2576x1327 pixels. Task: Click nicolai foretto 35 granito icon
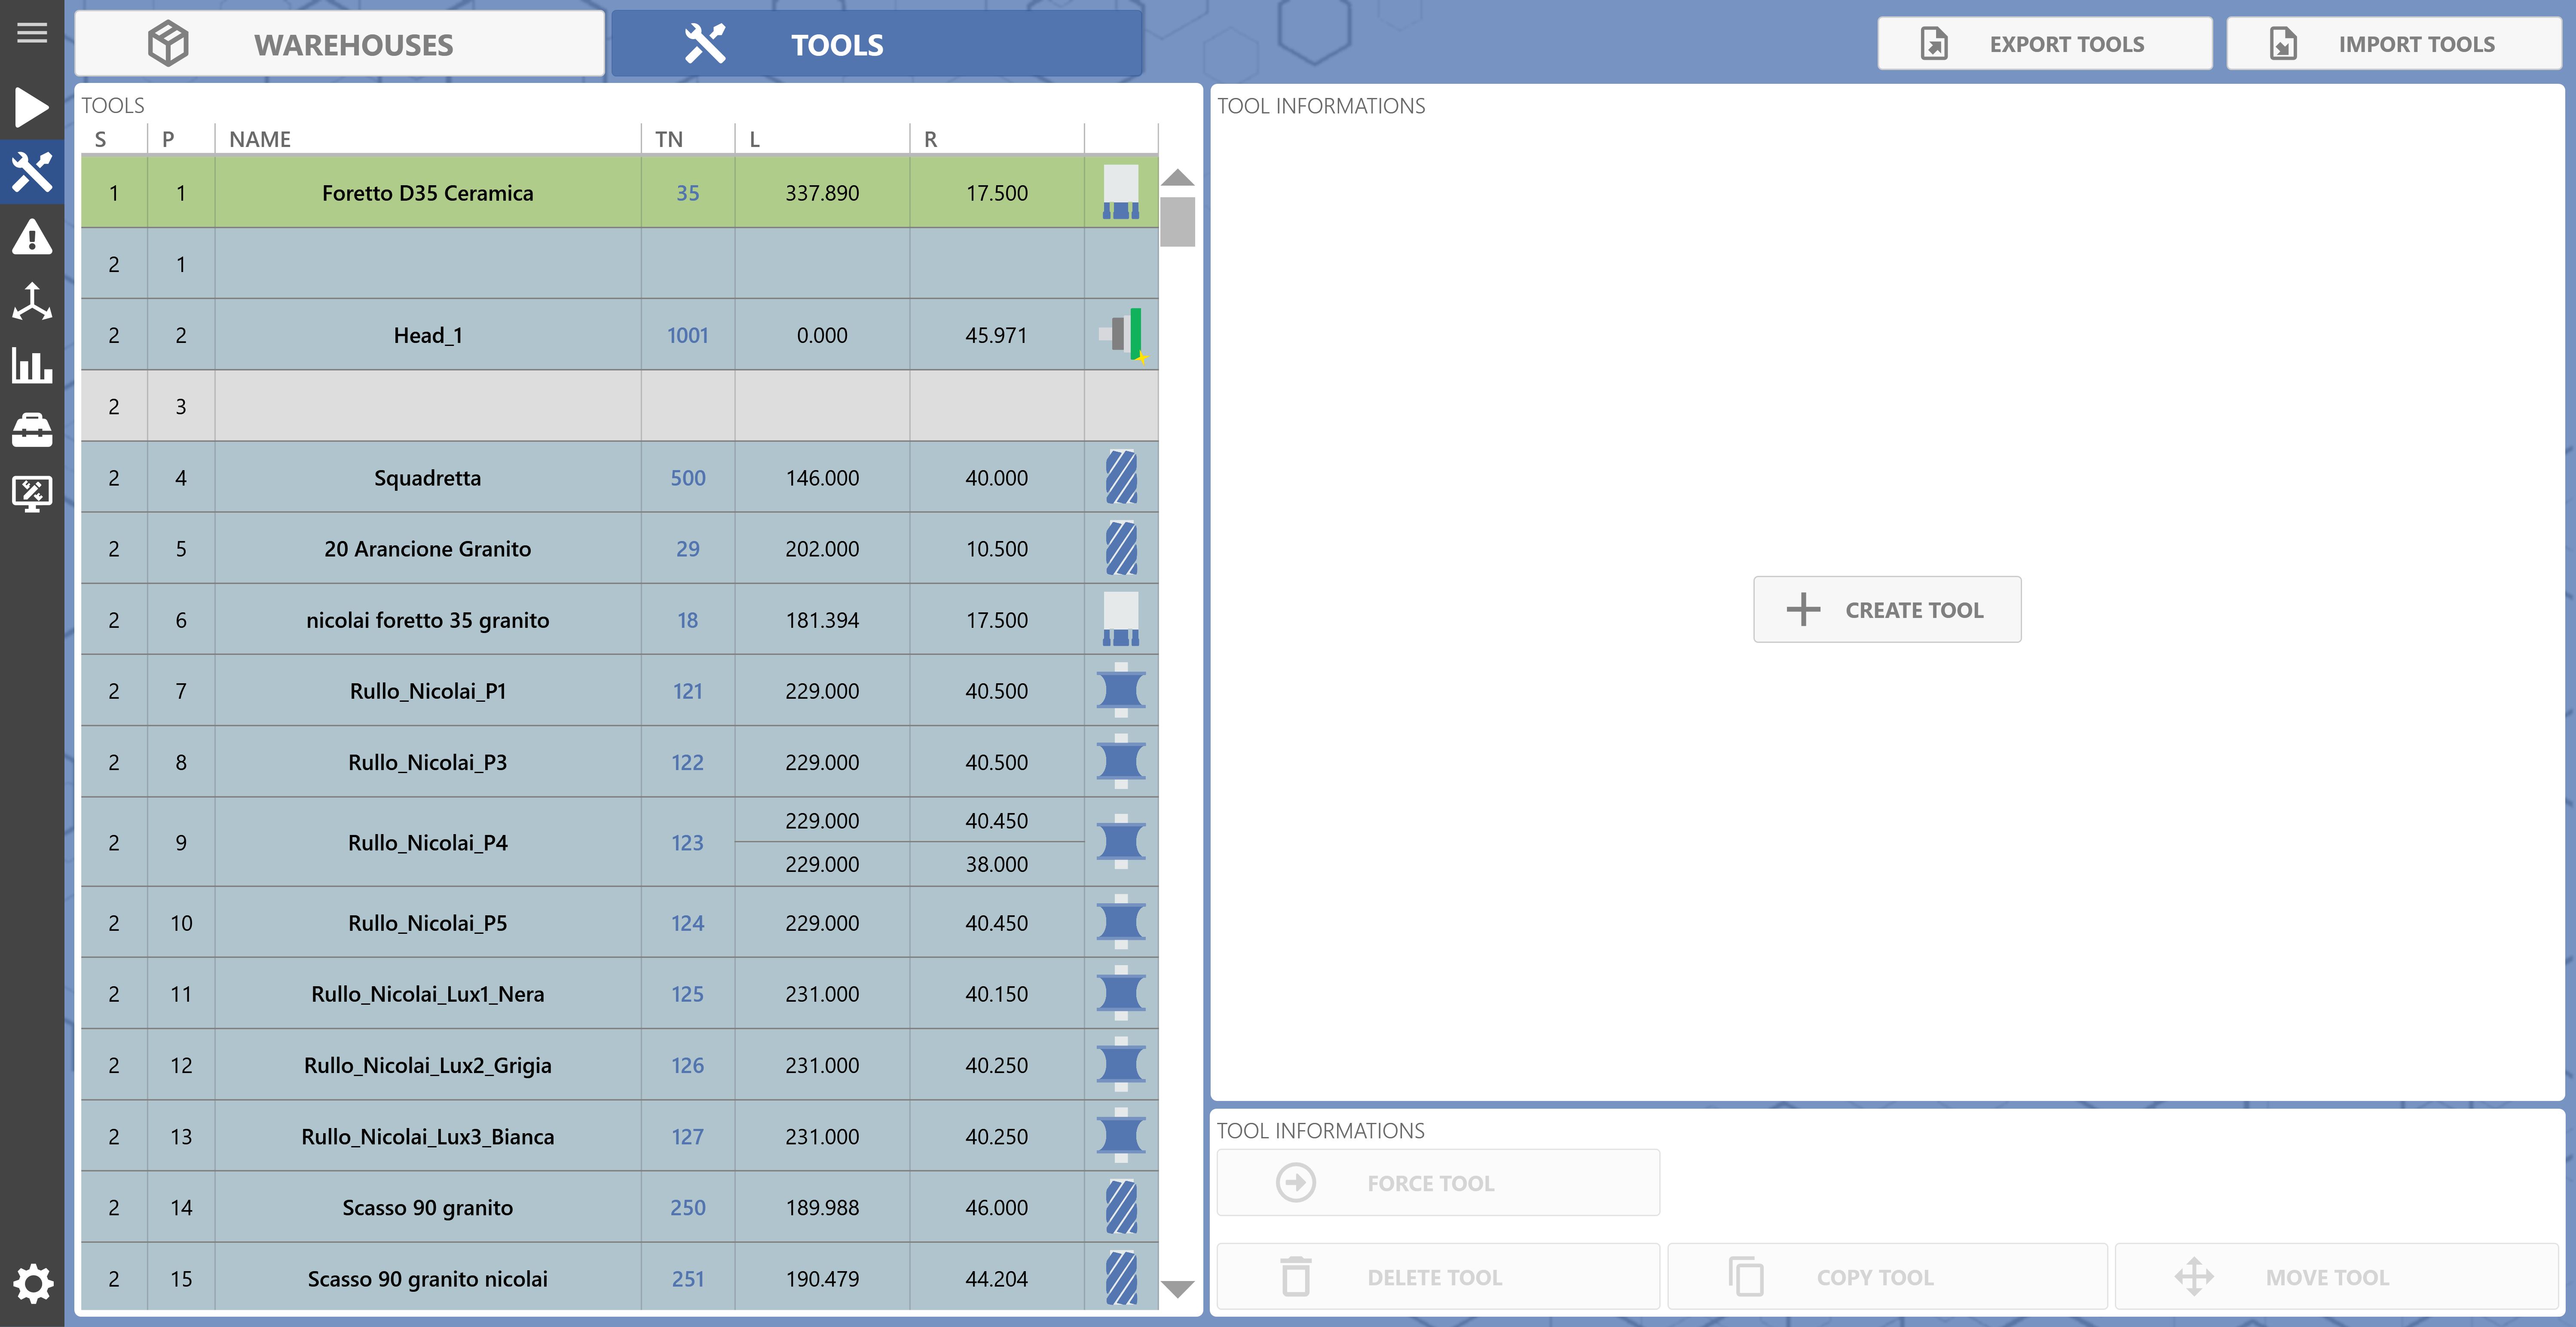[x=1121, y=619]
